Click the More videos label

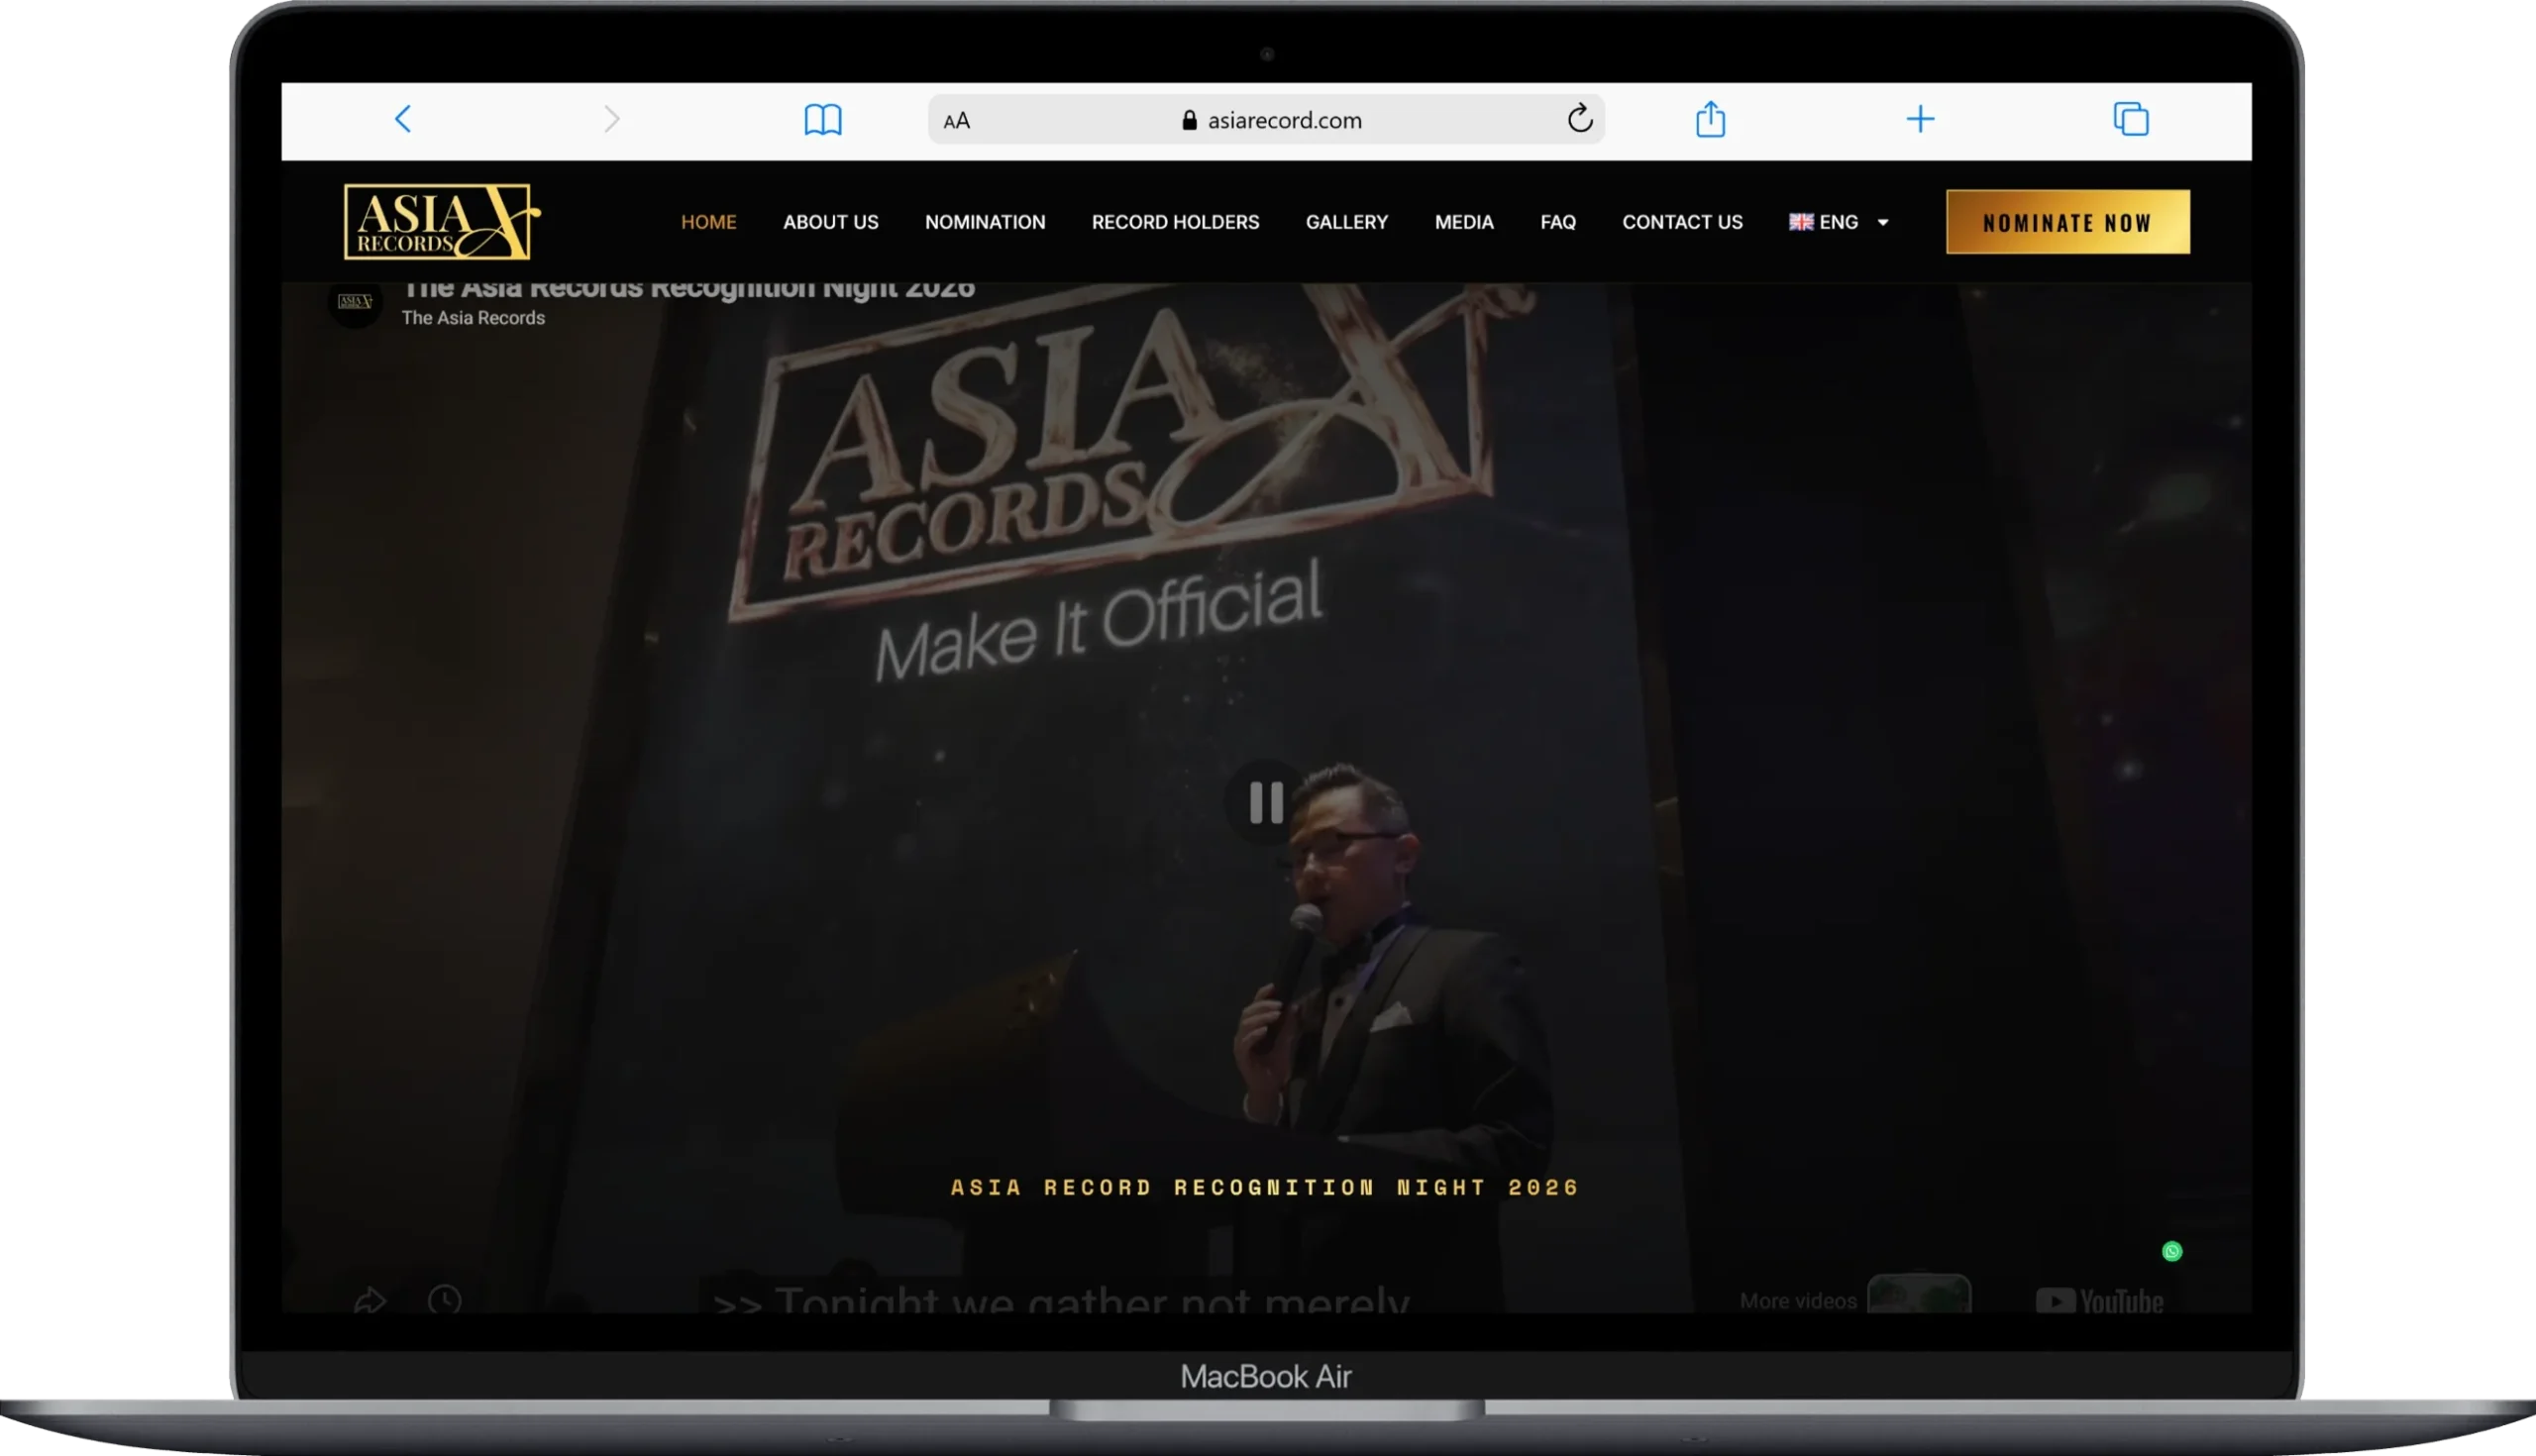pos(1798,1301)
